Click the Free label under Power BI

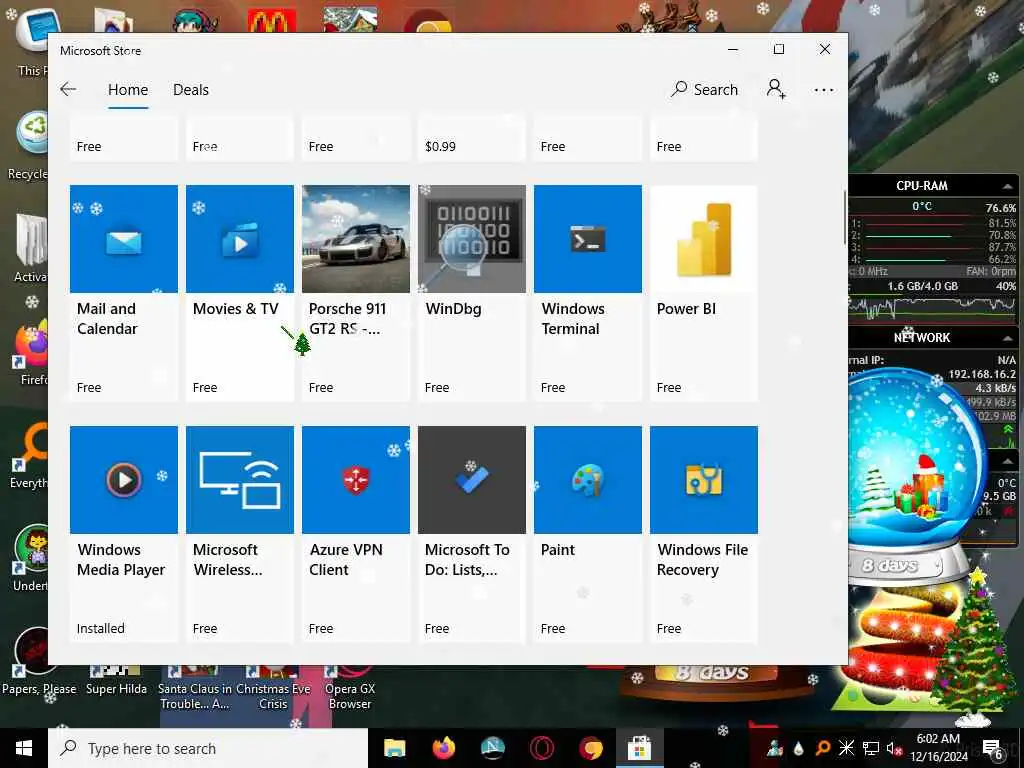[669, 387]
